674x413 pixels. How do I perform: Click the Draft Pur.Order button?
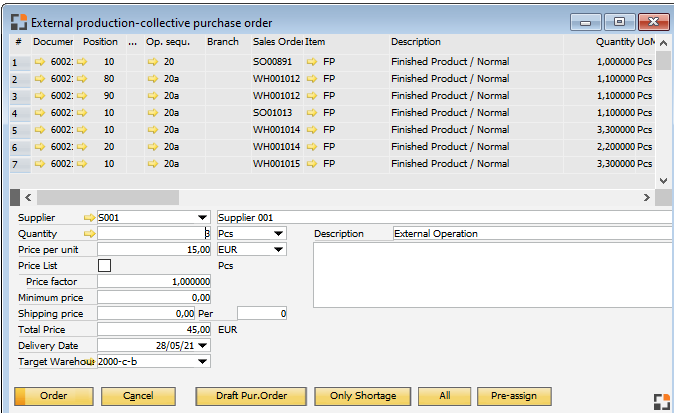(x=251, y=396)
